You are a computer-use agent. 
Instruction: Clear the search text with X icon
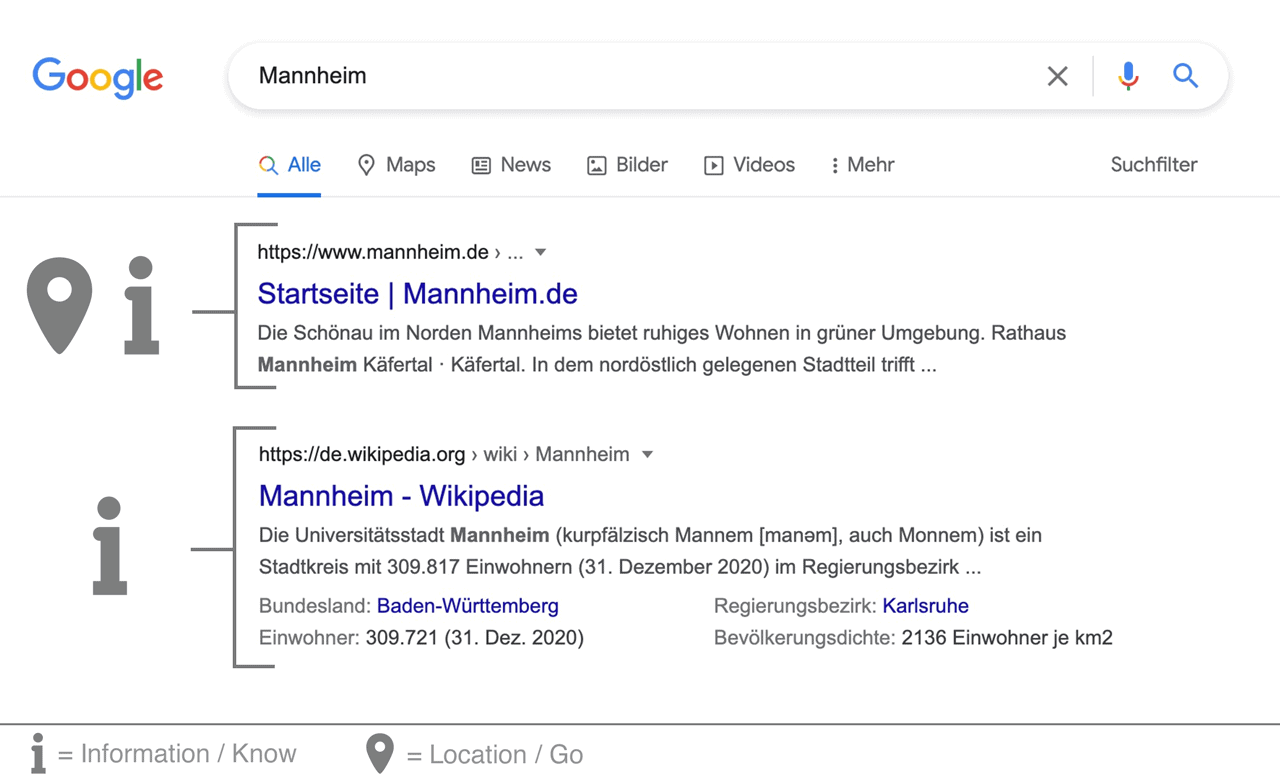pos(1057,76)
